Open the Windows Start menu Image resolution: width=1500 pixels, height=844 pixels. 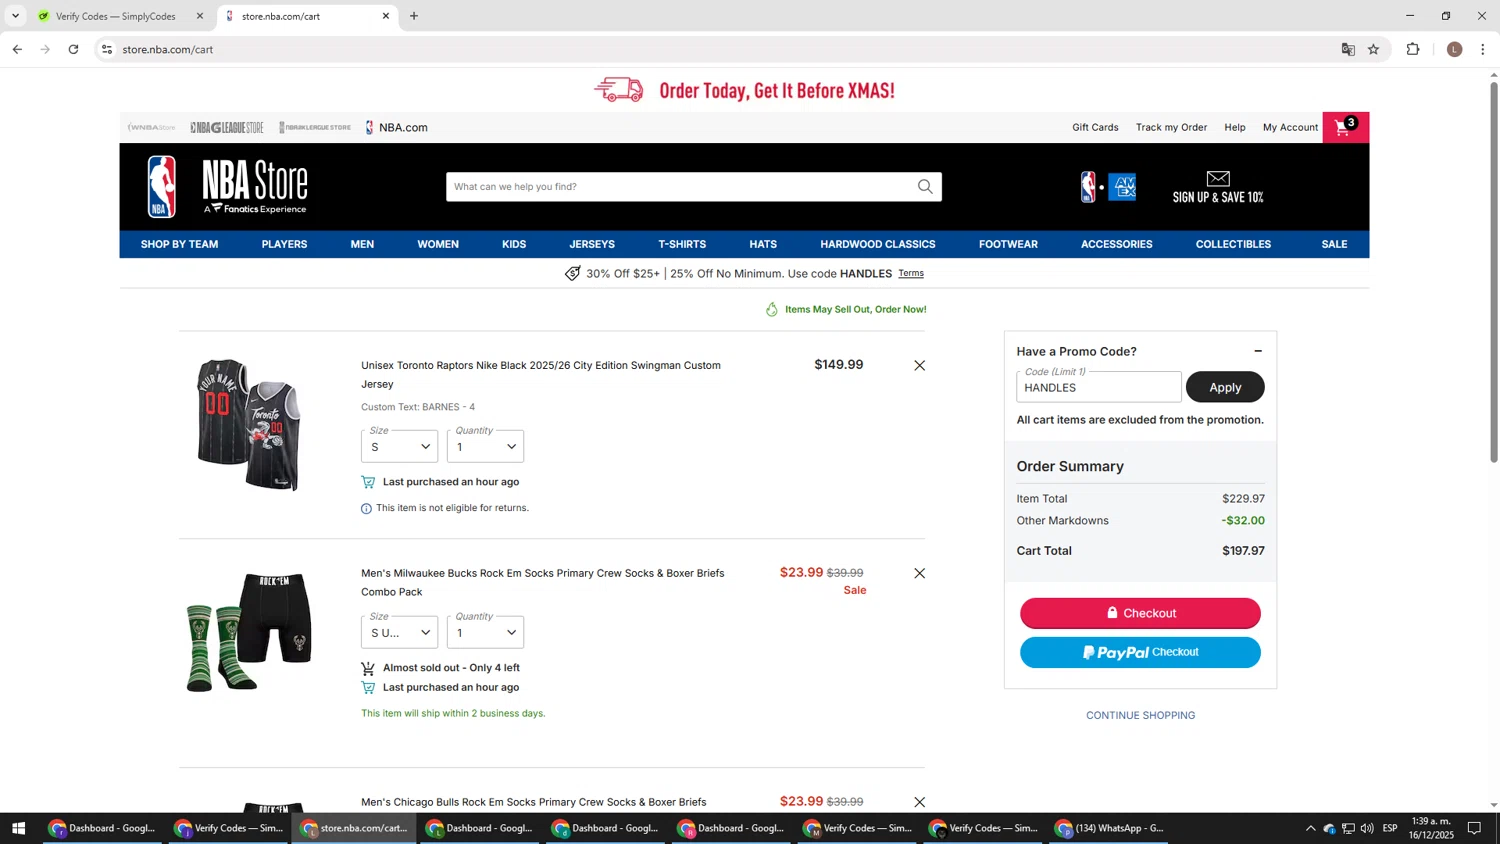pyautogui.click(x=18, y=828)
